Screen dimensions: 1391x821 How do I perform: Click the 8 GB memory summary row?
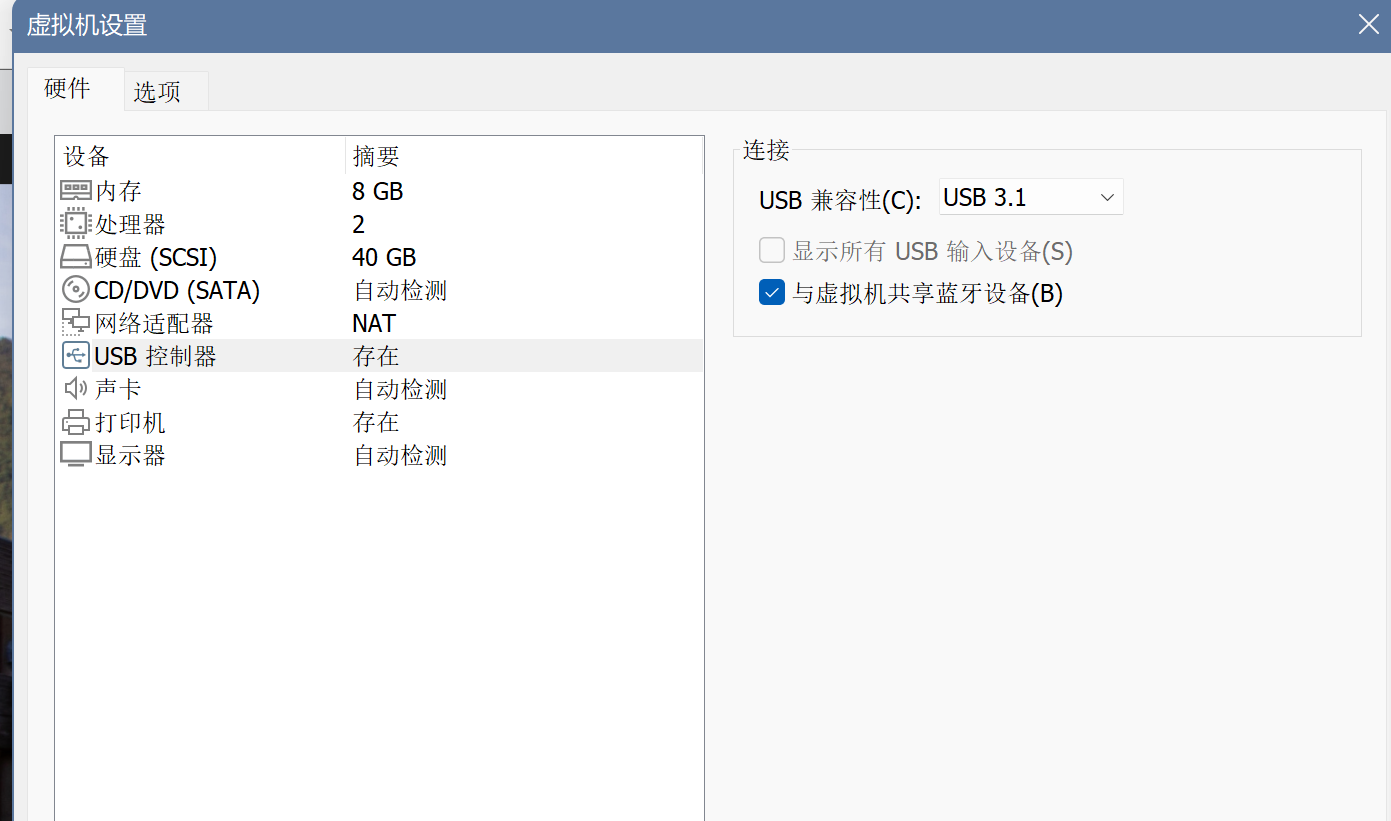[377, 190]
